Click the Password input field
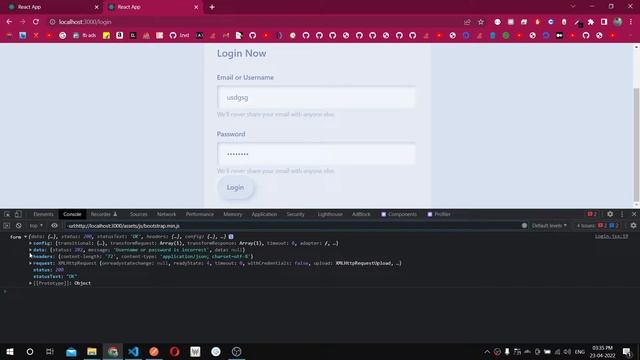Screen dimensions: 640x360 316,154
